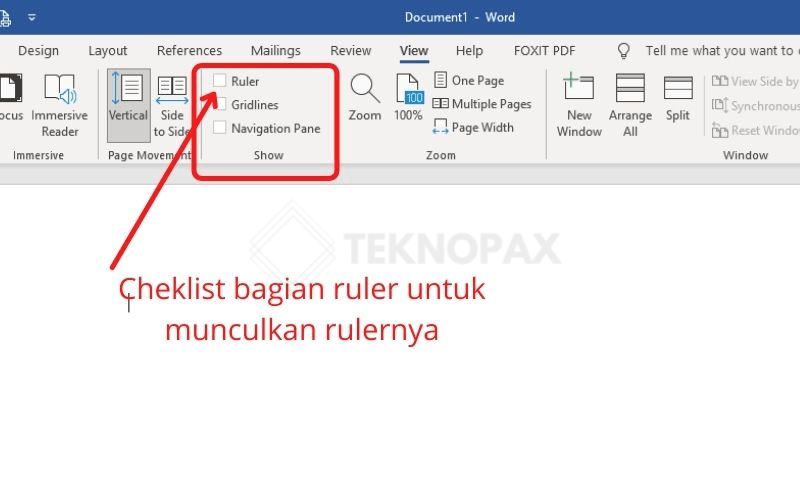The width and height of the screenshot is (800, 500).
Task: Open a New Window
Action: pos(579,105)
